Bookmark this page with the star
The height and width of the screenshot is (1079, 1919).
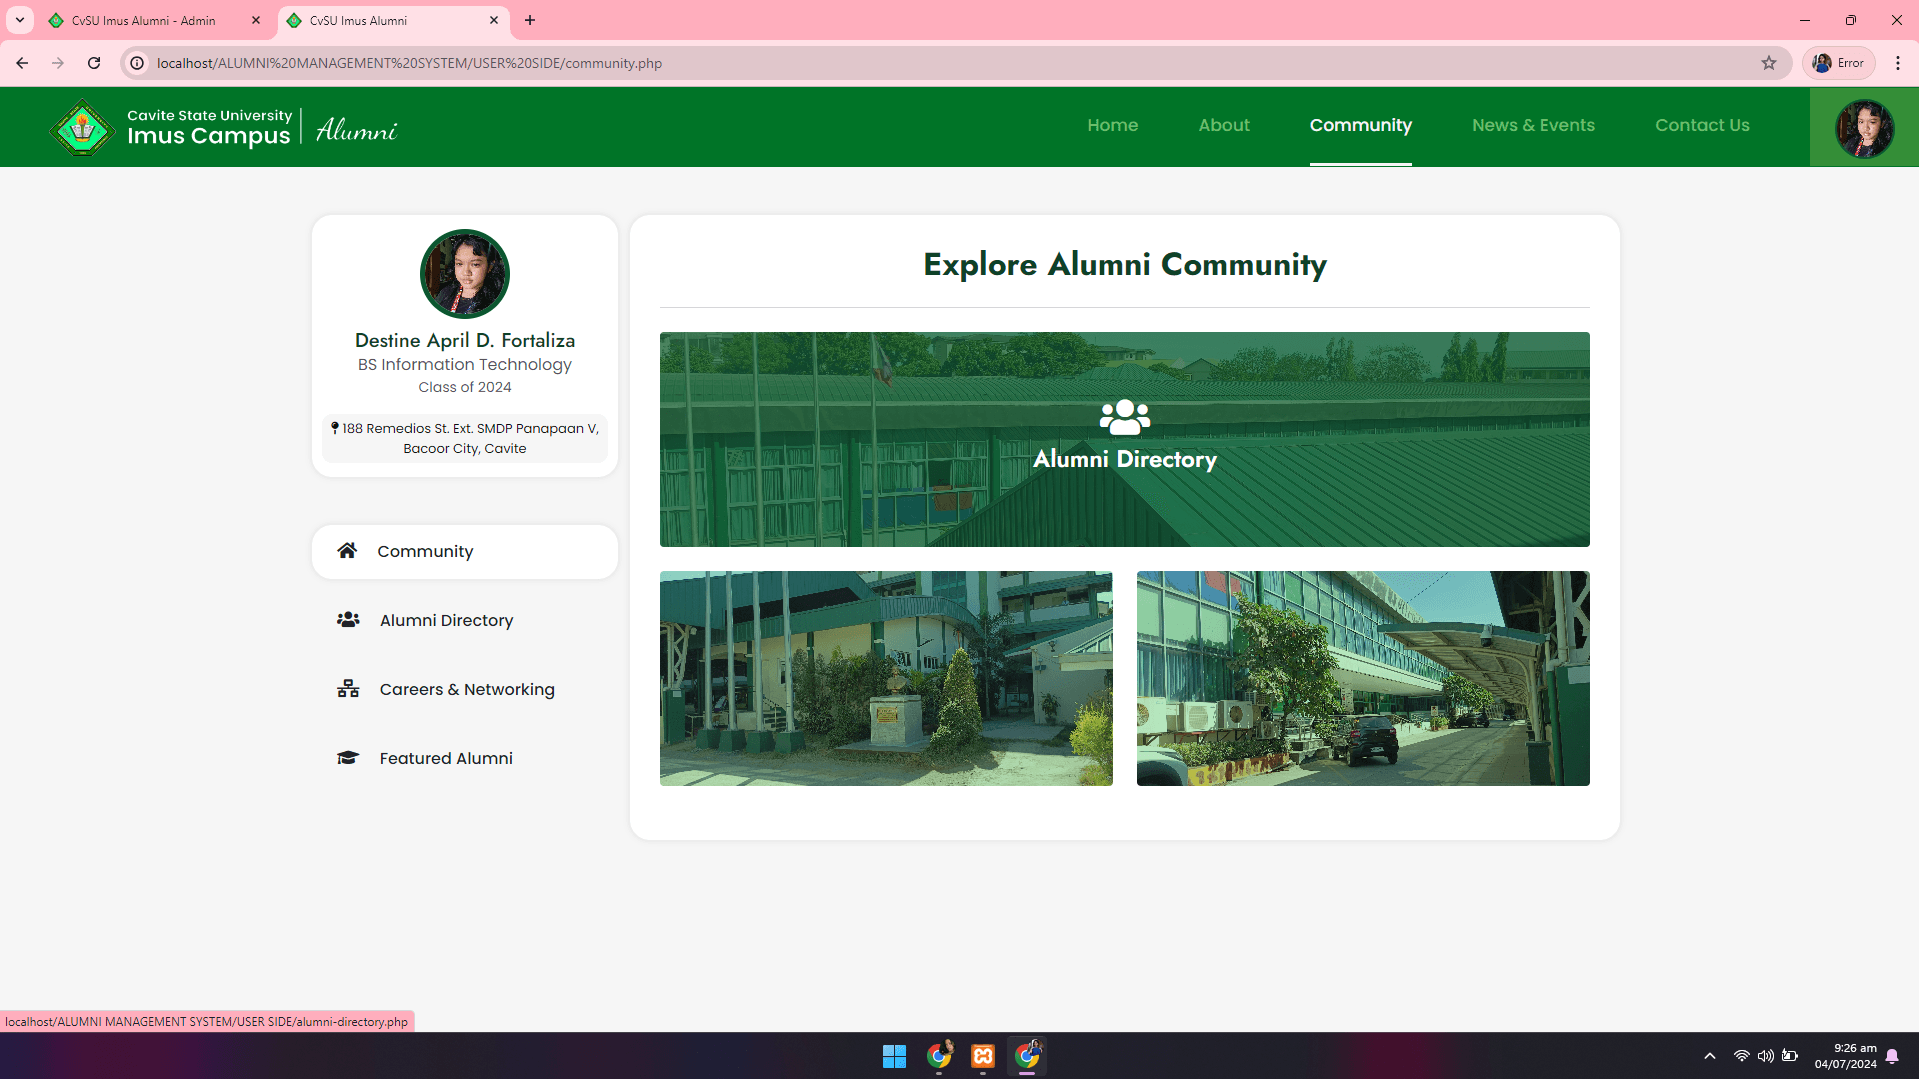click(1770, 62)
